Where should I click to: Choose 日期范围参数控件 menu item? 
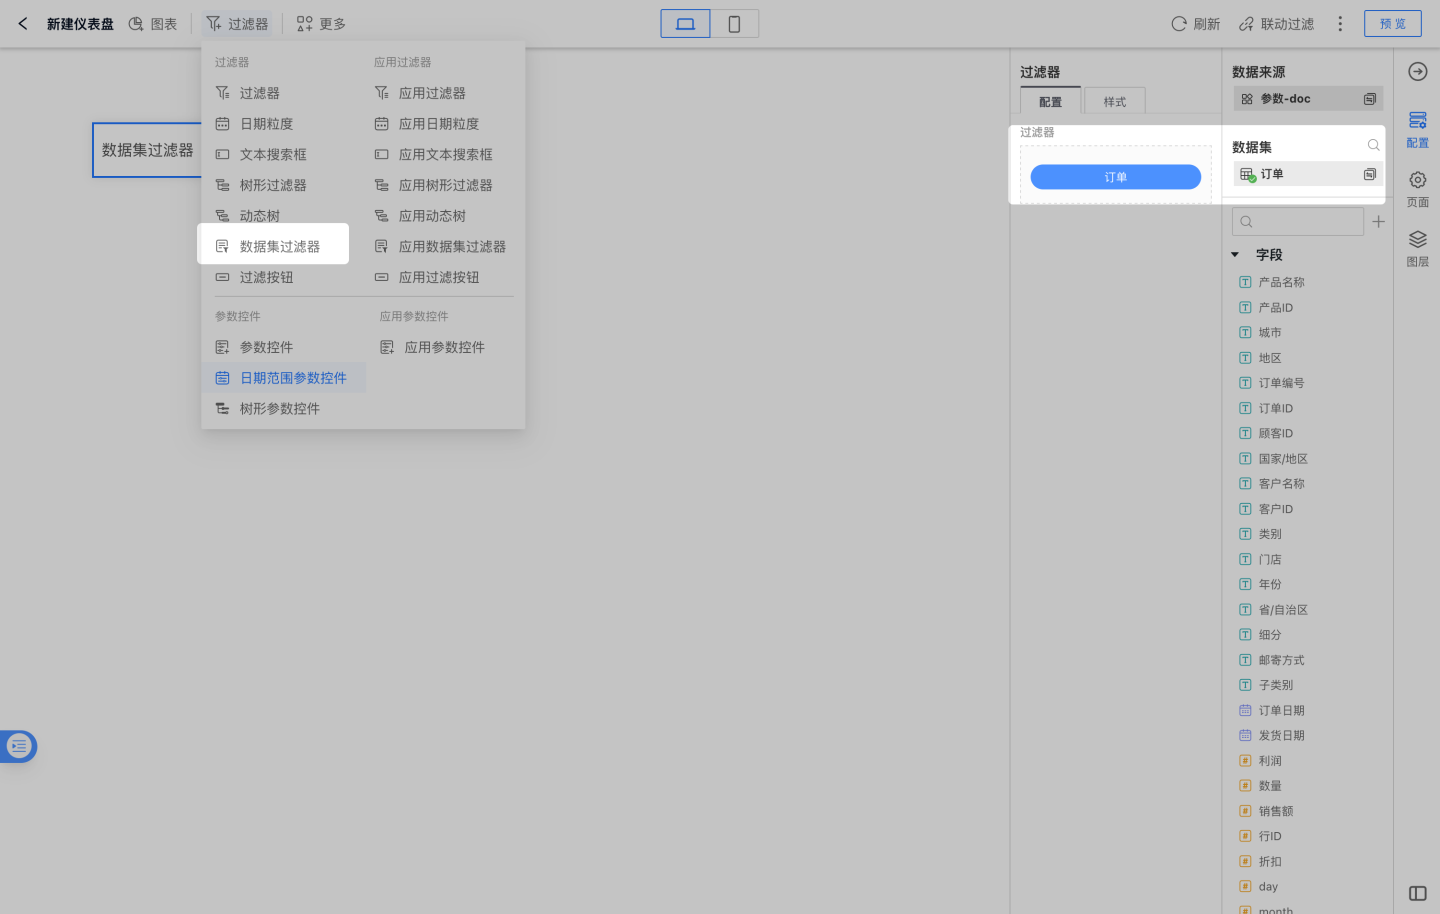(292, 378)
